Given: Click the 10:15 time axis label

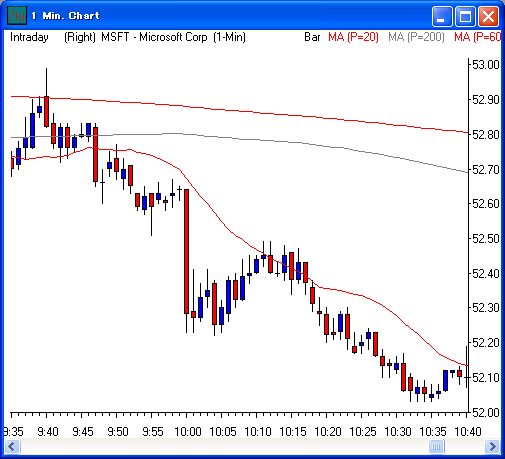Looking at the screenshot, I should point(293,432).
